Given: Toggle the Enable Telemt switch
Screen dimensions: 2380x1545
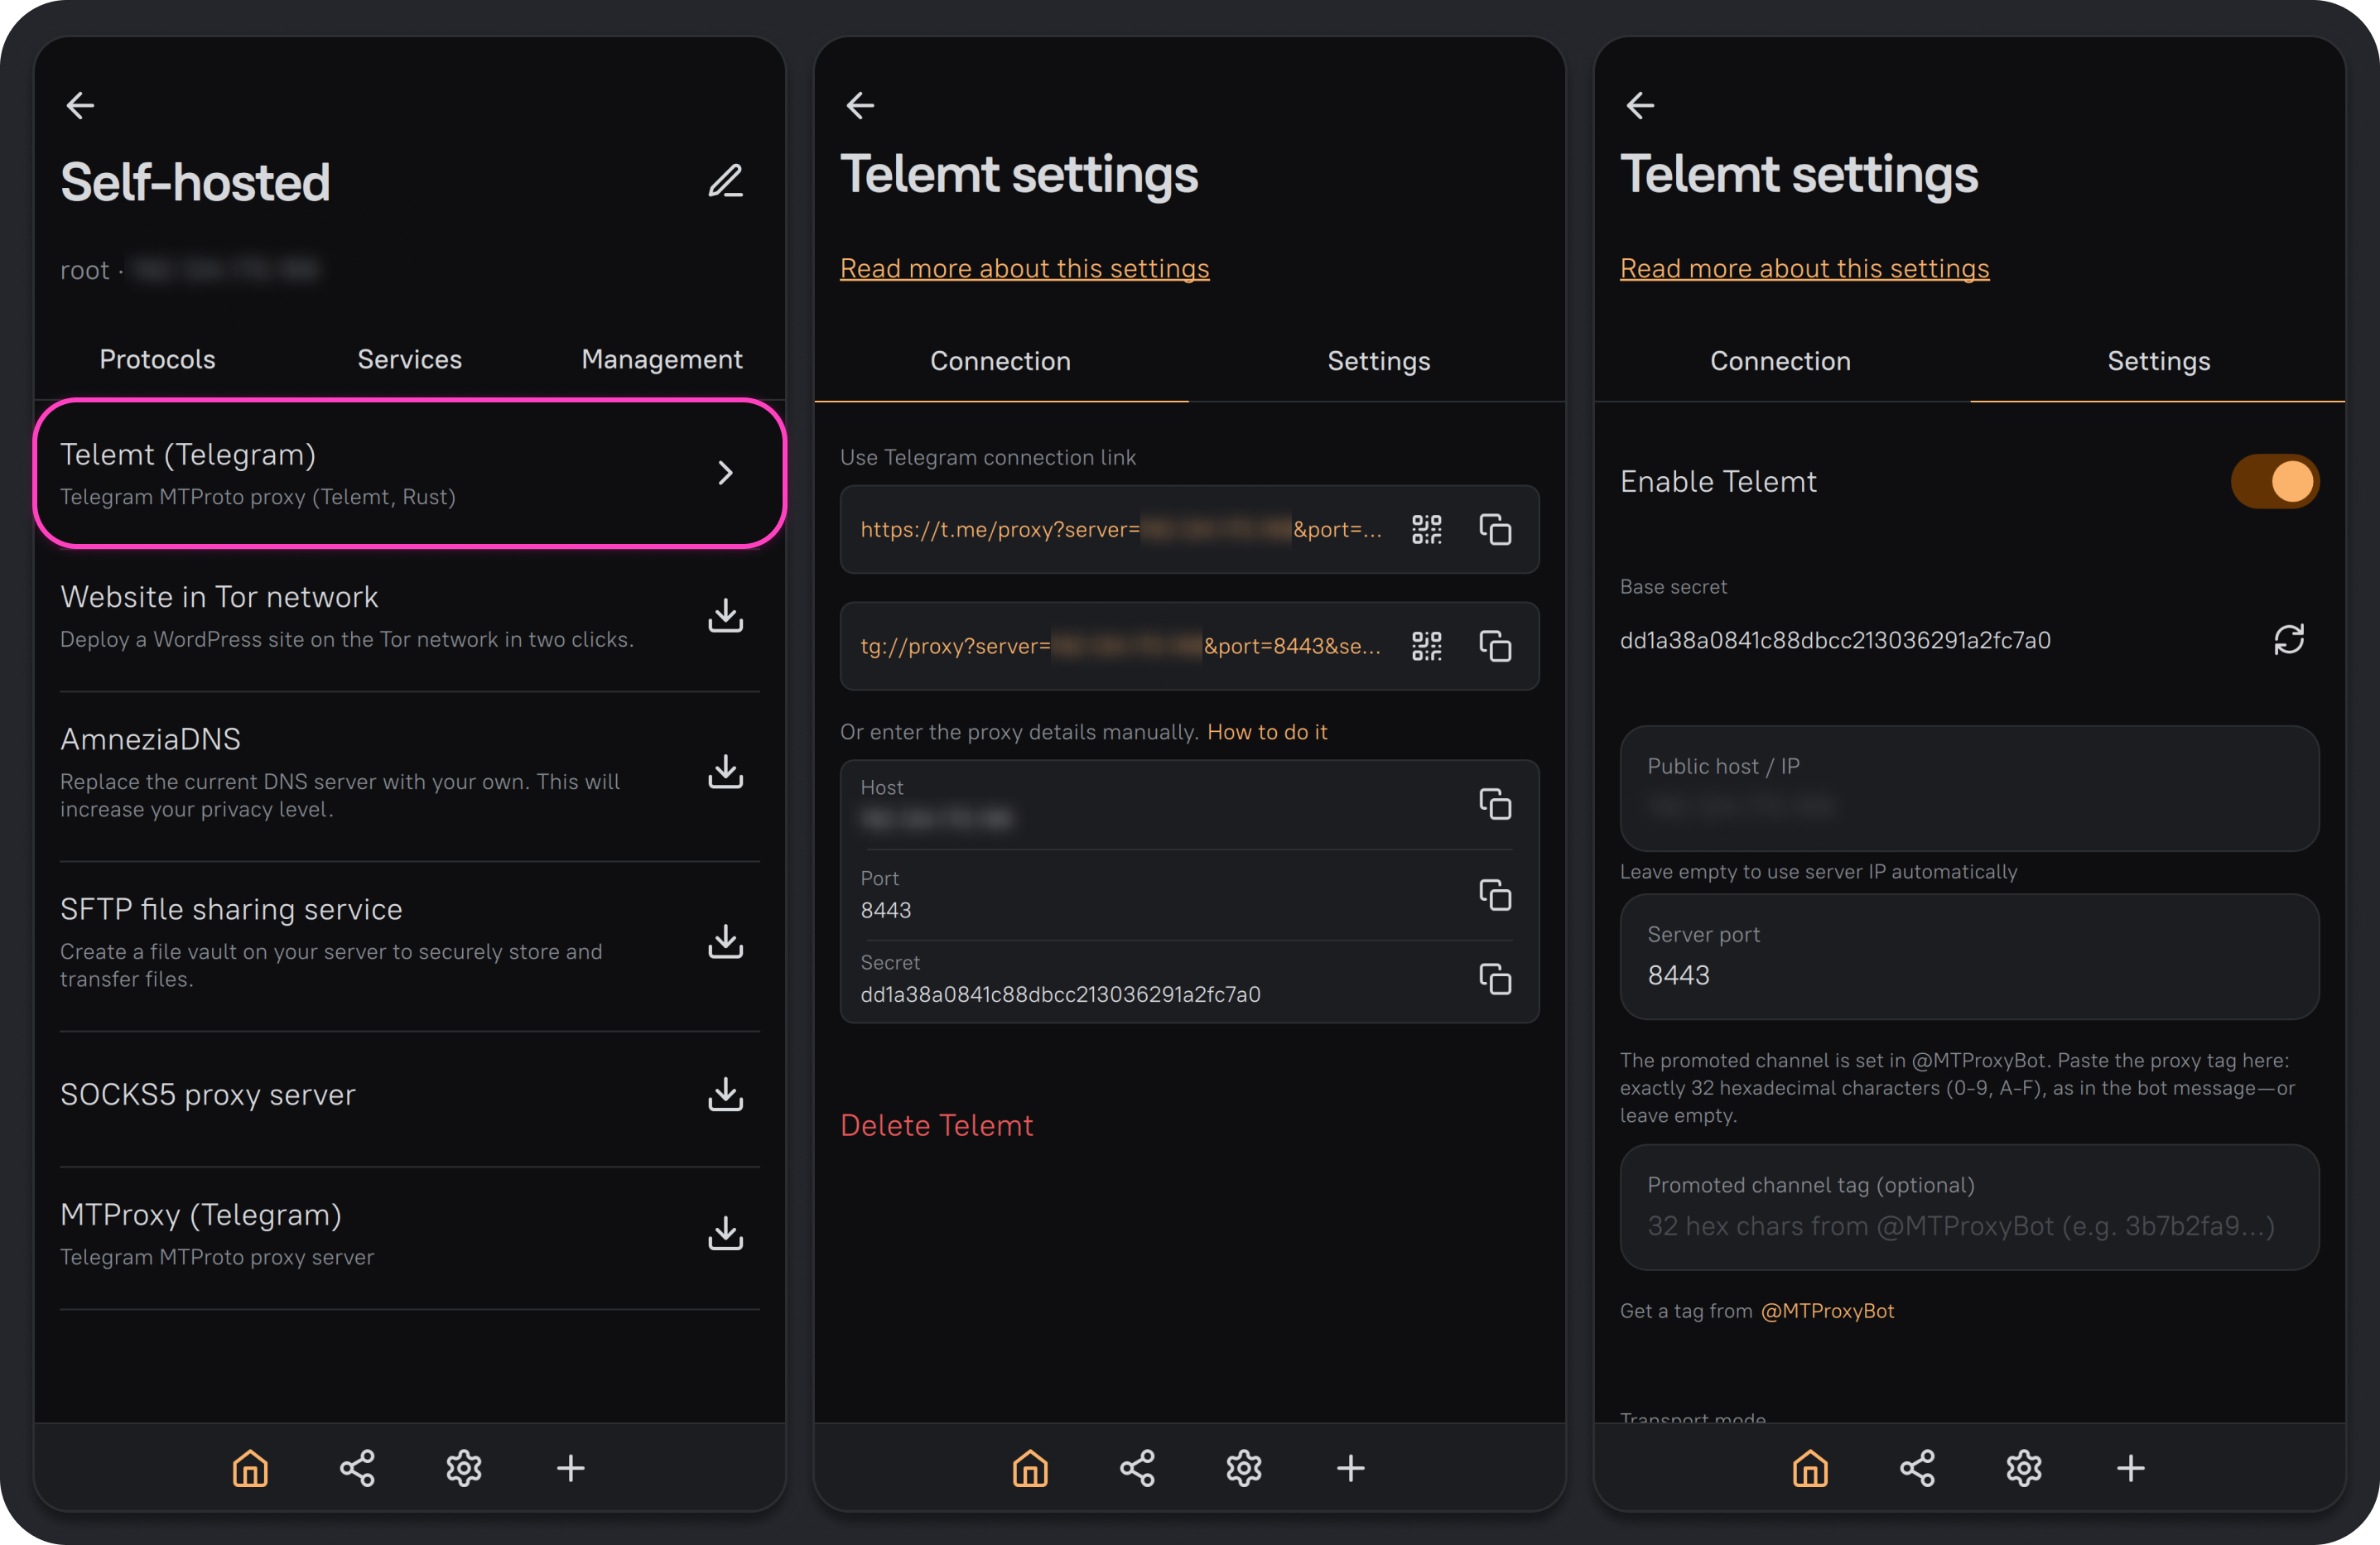Looking at the screenshot, I should 2274,481.
